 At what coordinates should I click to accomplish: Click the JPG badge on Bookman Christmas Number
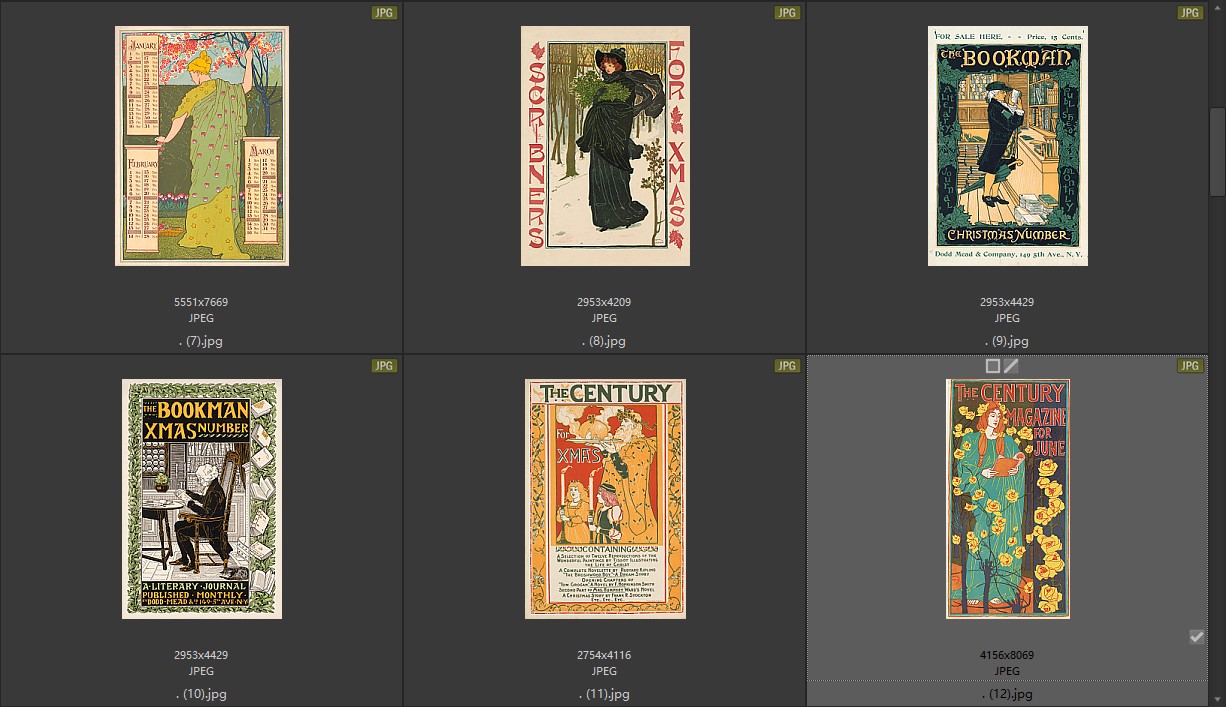click(1189, 13)
